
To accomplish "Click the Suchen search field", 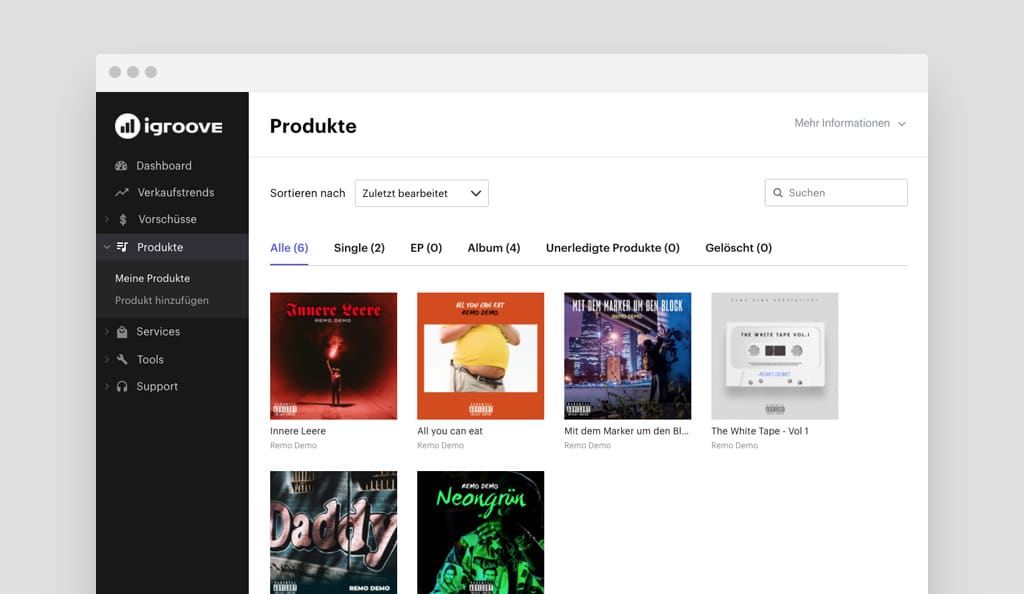I will (x=836, y=193).
